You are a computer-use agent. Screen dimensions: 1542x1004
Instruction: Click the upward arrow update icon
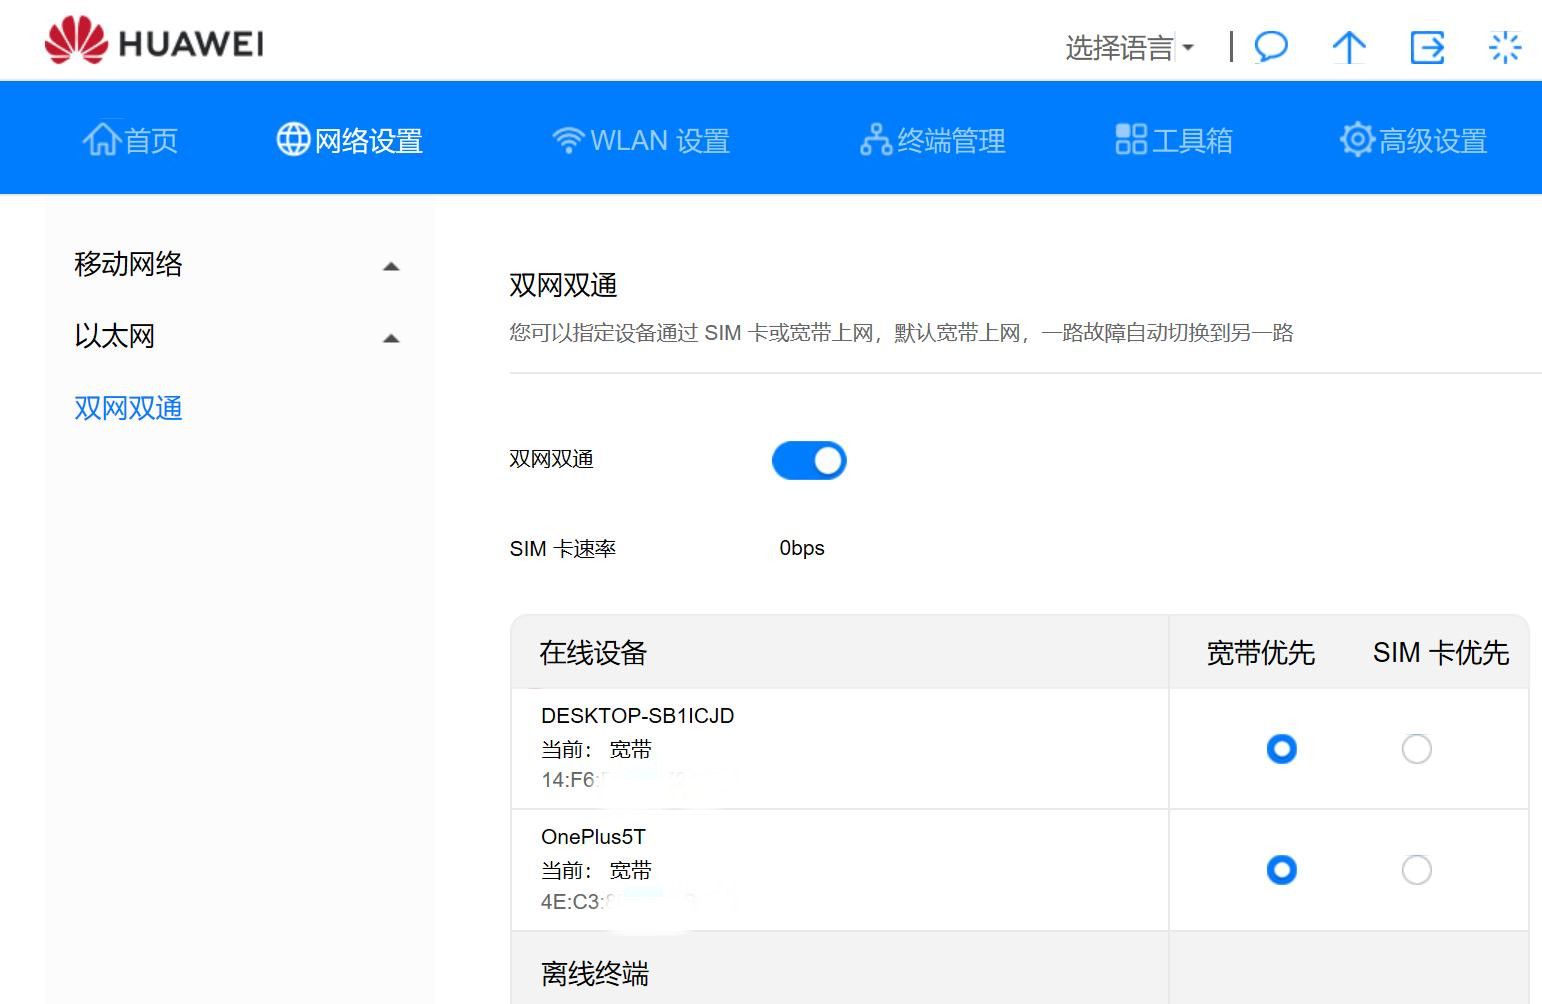(1349, 47)
